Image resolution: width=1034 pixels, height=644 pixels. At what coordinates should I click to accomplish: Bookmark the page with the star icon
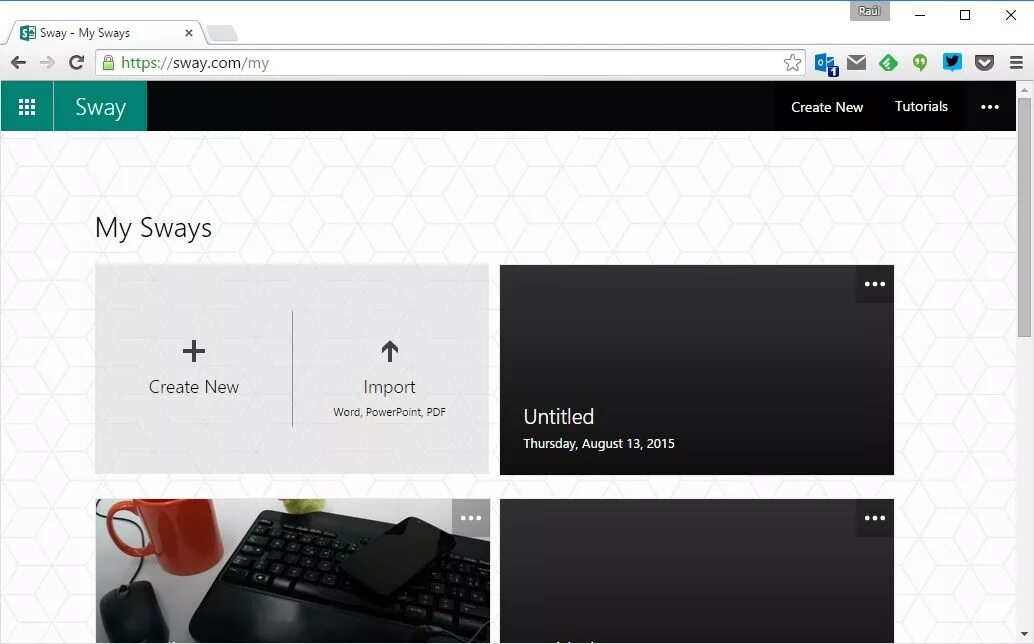point(792,63)
